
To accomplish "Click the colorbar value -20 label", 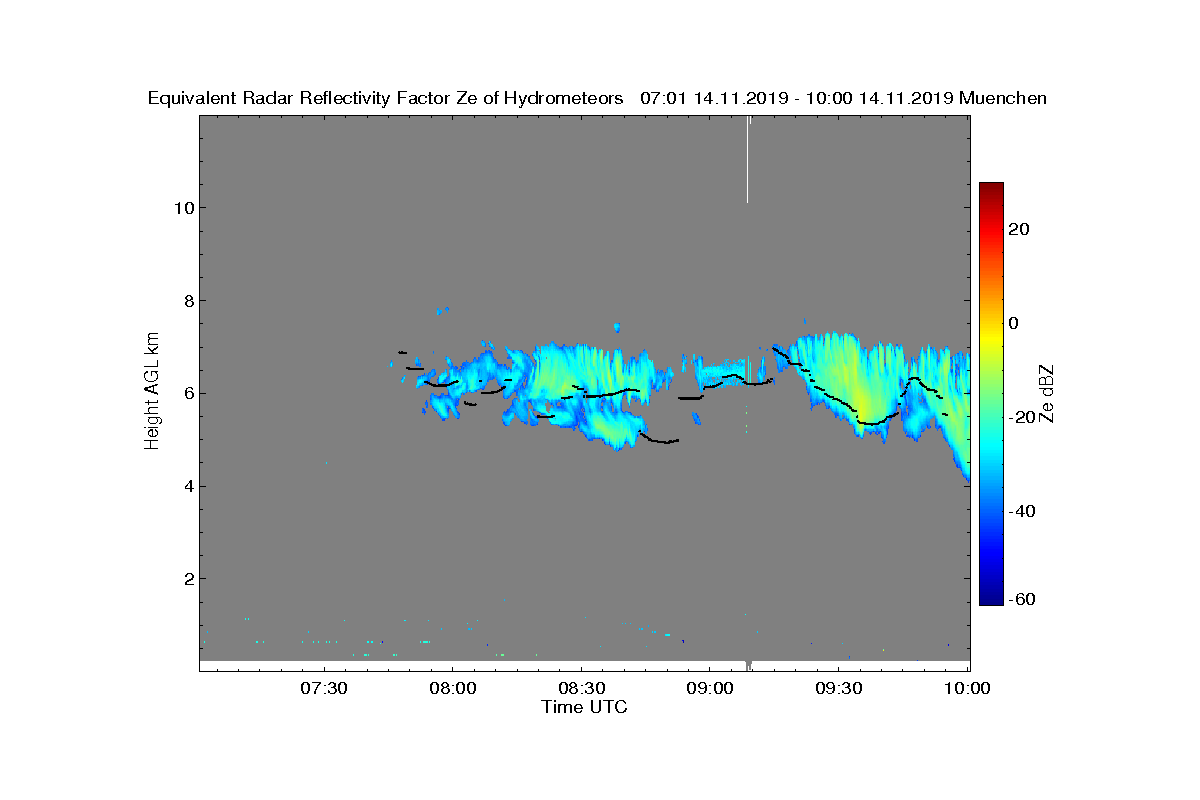I will 1022,417.
